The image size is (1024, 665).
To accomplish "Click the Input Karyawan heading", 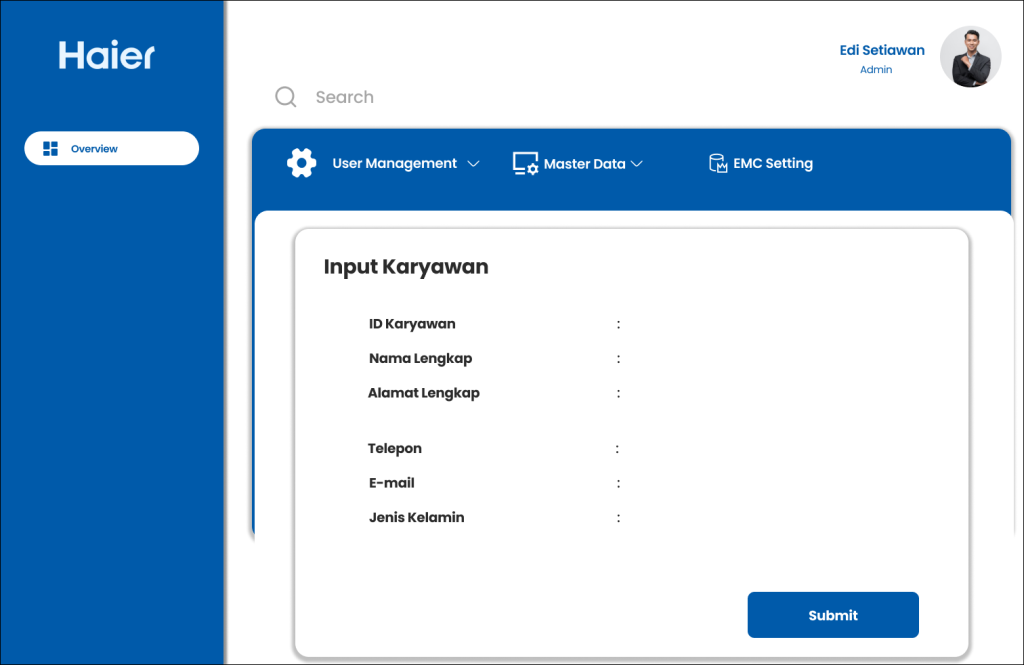I will pyautogui.click(x=406, y=267).
